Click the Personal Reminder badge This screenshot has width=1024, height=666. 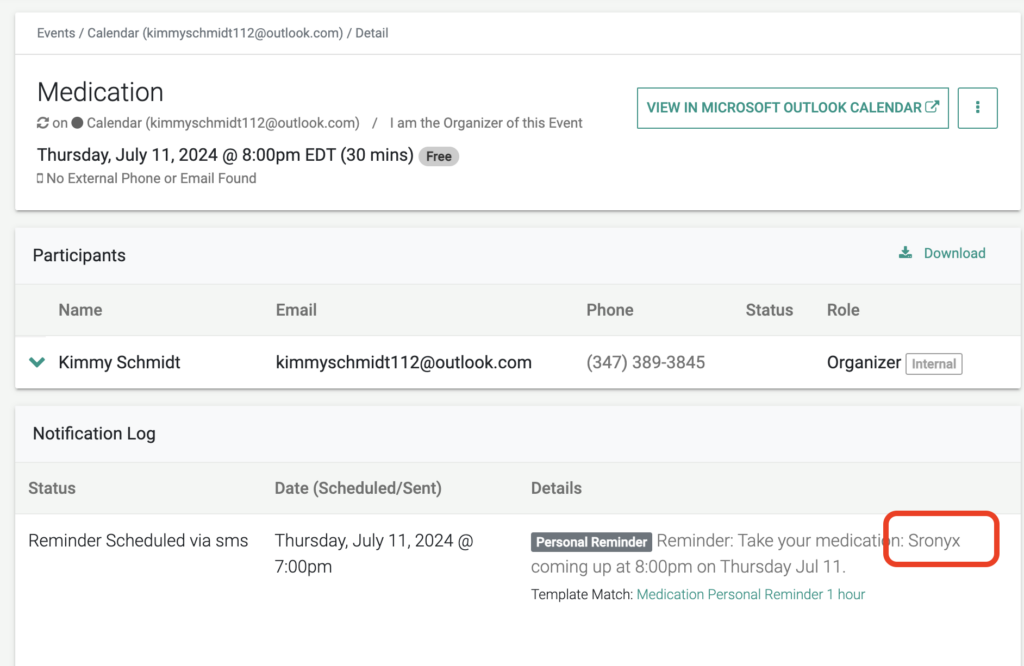point(591,542)
